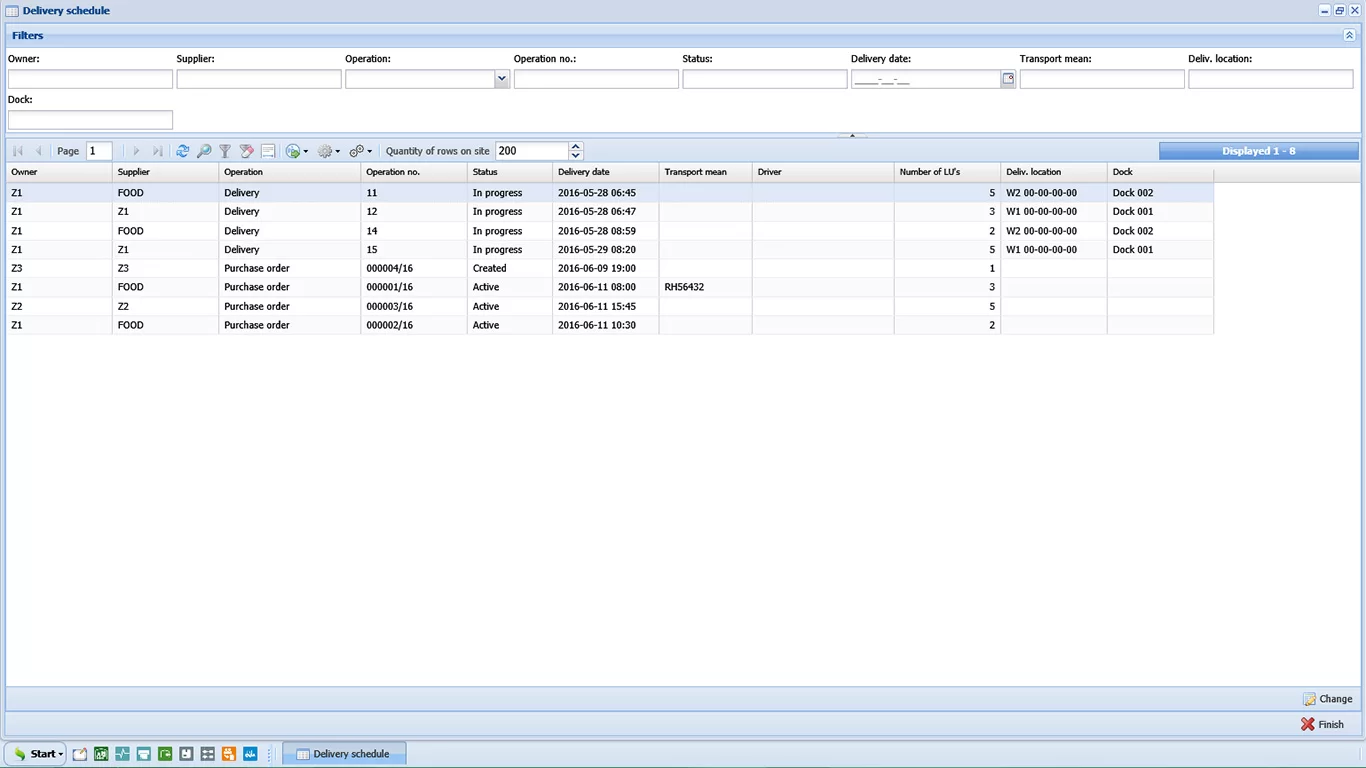Click the magnifier search icon in toolbar
Screen dimensions: 1366x768
point(204,151)
